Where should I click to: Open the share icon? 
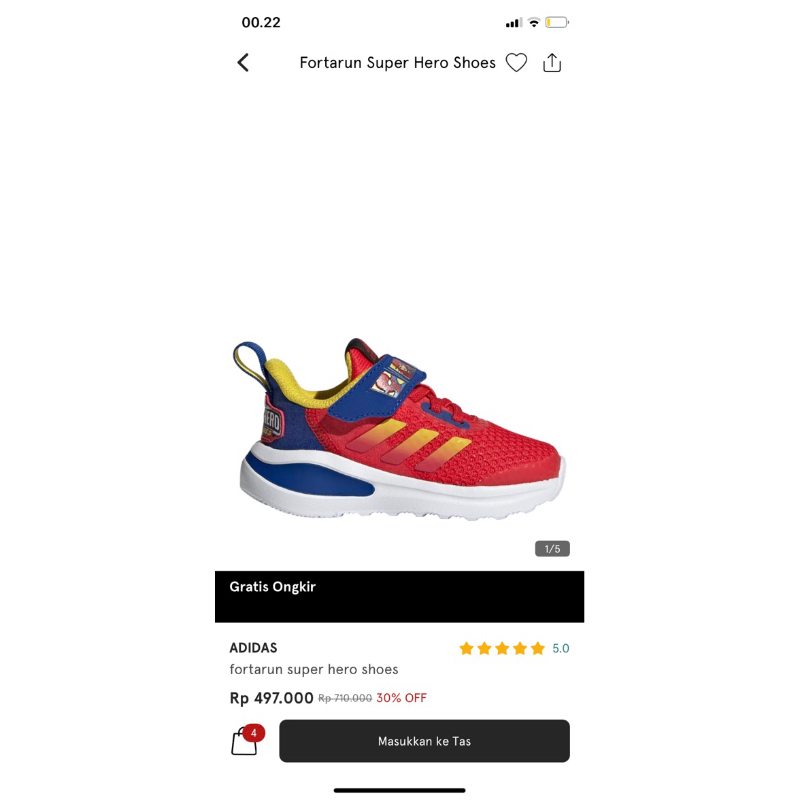tap(552, 63)
